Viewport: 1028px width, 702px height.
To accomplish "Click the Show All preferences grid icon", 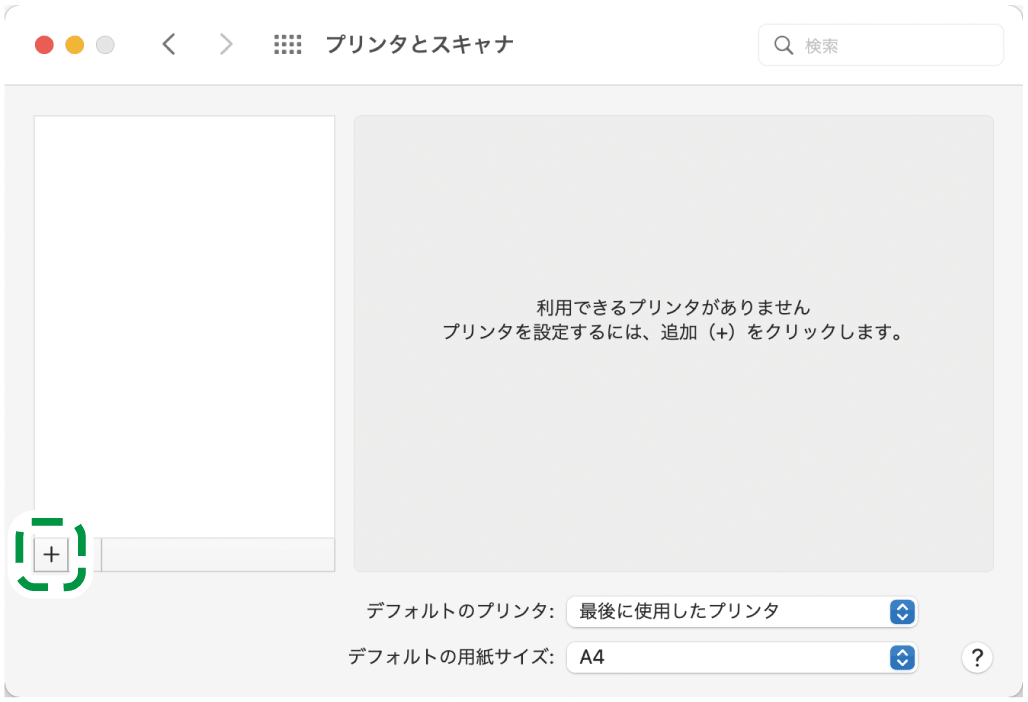I will [x=287, y=44].
